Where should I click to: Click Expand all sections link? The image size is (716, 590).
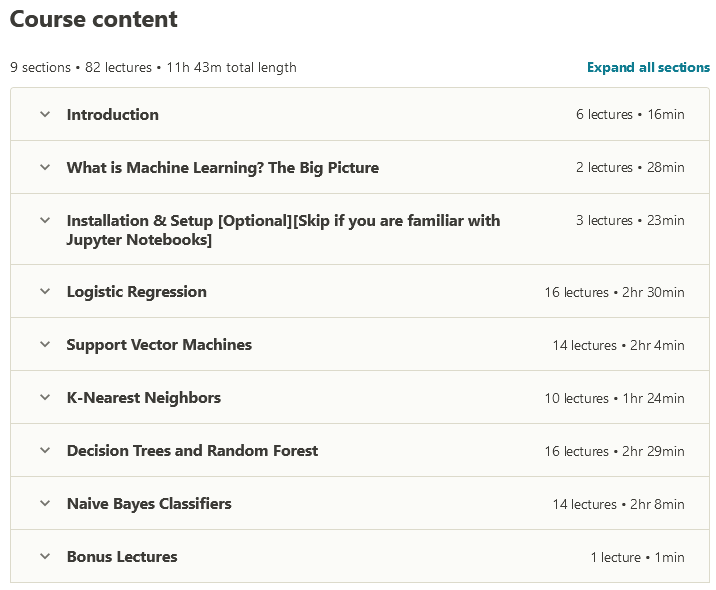click(x=648, y=67)
